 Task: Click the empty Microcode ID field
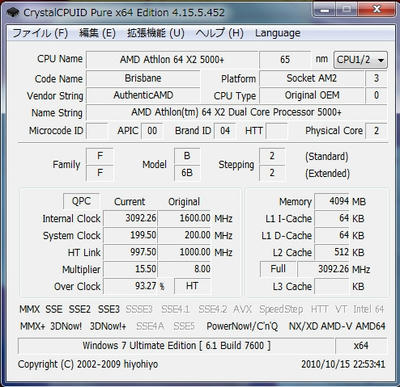pyautogui.click(x=97, y=130)
